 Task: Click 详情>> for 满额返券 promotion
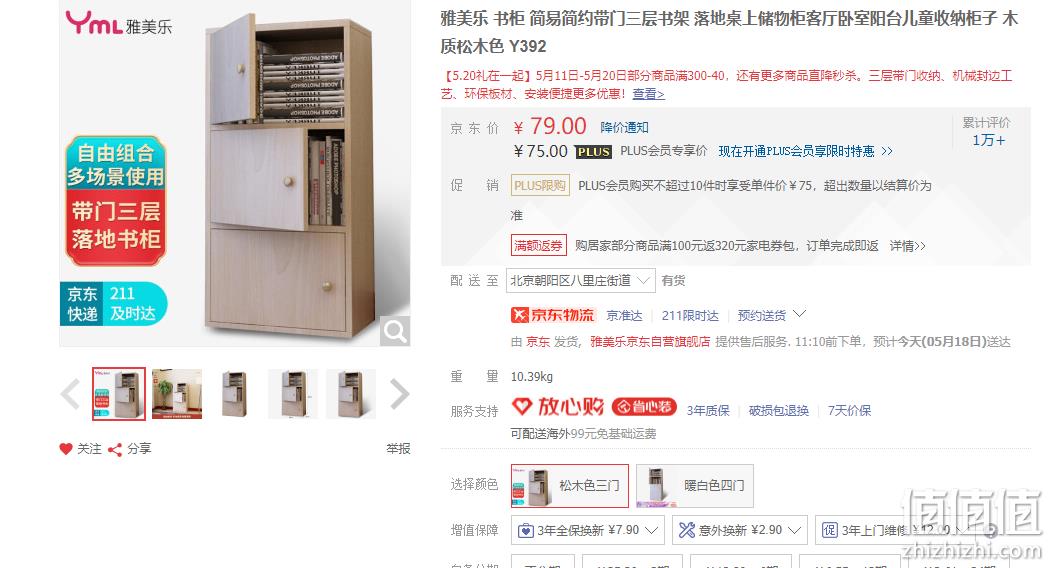[x=908, y=246]
